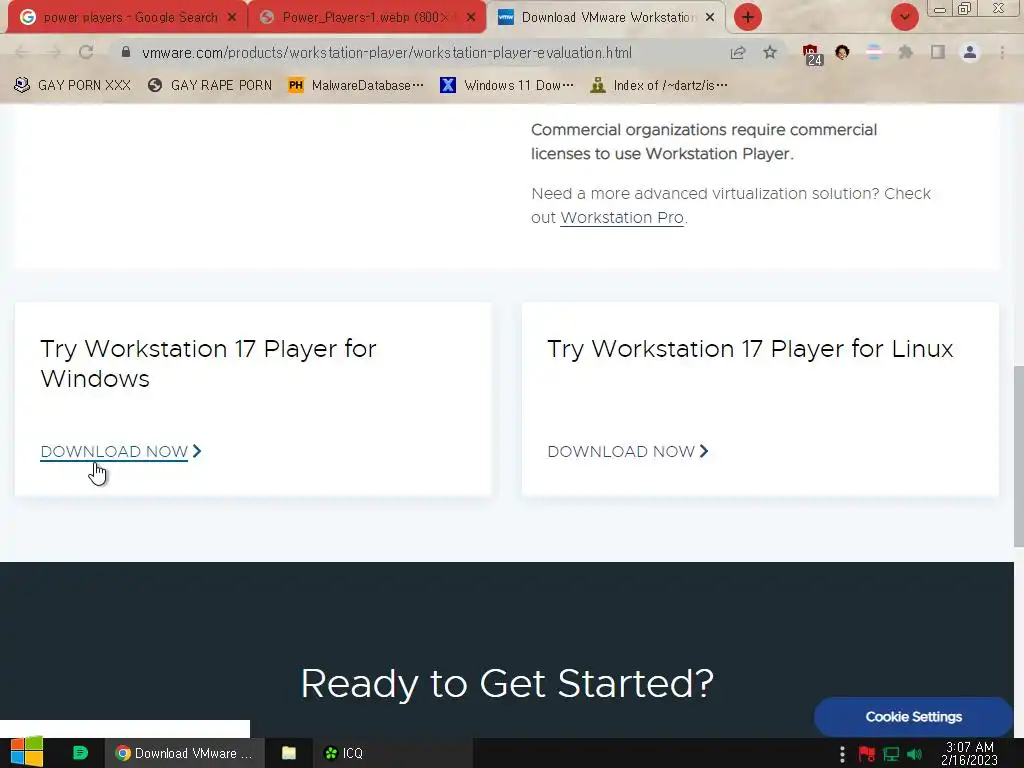Share this page using the share icon
Image resolution: width=1024 pixels, height=768 pixels.
738,53
